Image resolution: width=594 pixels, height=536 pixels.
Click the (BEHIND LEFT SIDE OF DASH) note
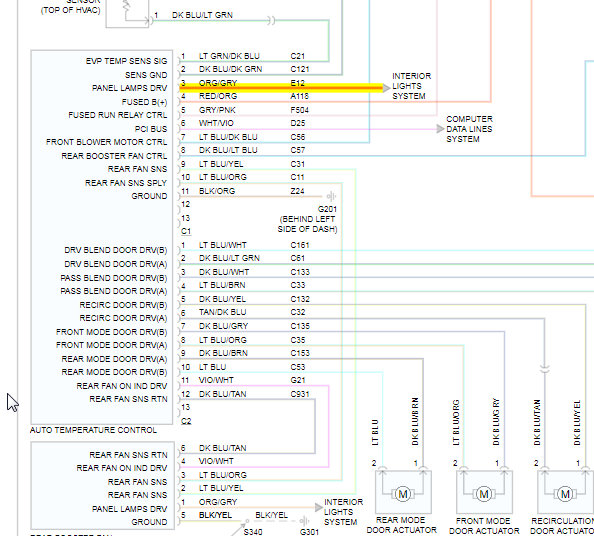(x=307, y=224)
